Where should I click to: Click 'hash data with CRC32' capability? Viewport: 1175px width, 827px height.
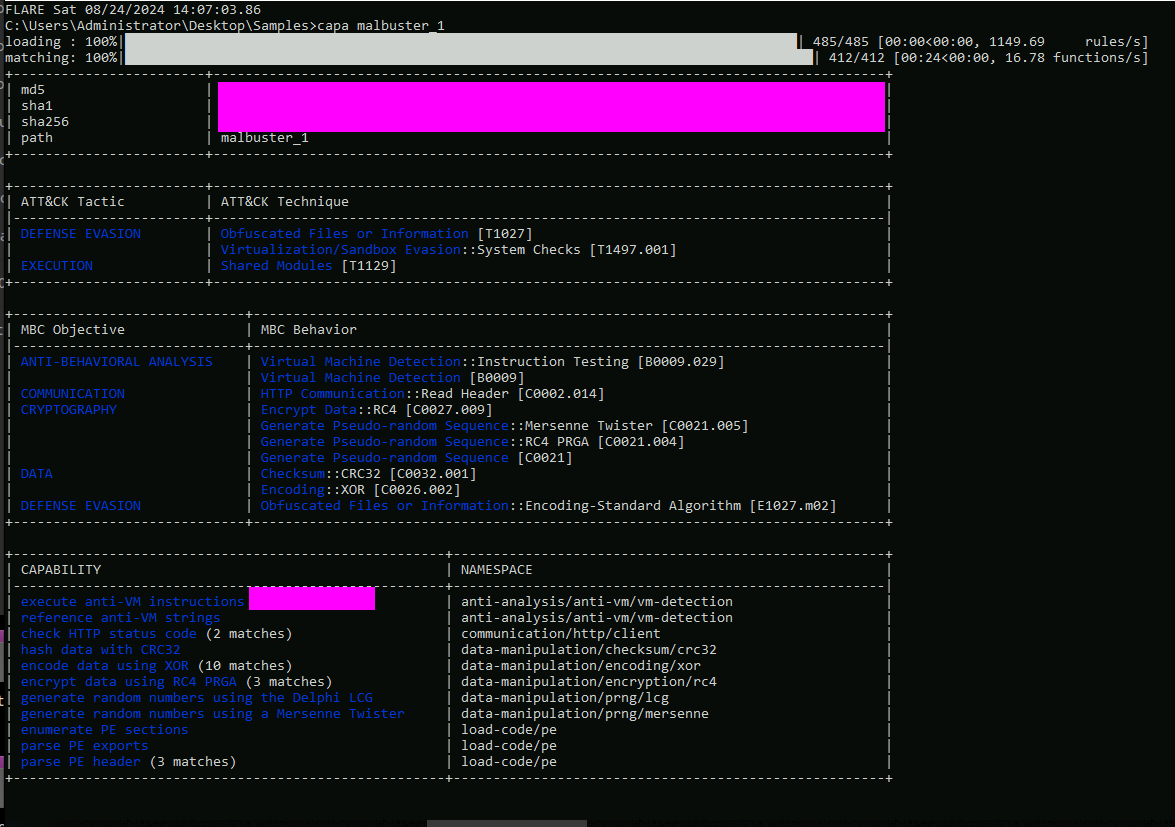100,649
